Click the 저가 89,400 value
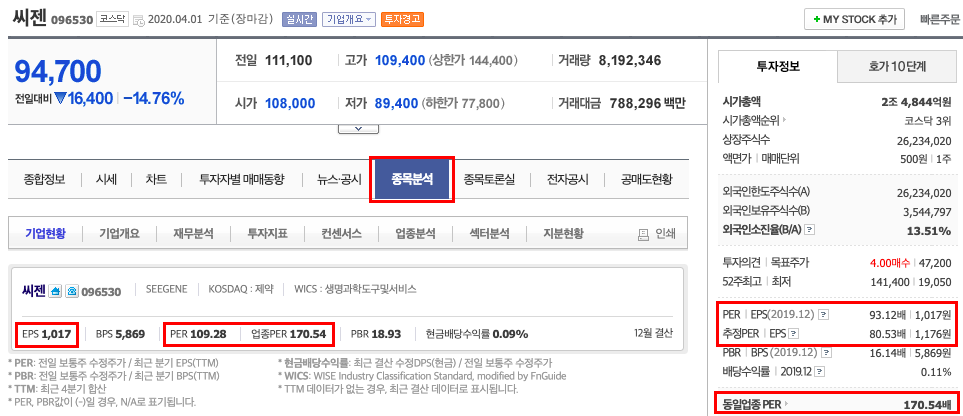Viewport: 963px width, 416px height. 397,103
